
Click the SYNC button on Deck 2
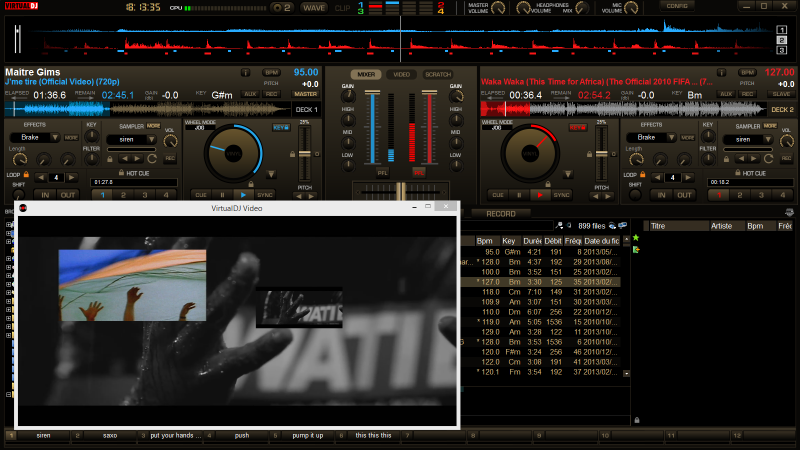point(561,195)
